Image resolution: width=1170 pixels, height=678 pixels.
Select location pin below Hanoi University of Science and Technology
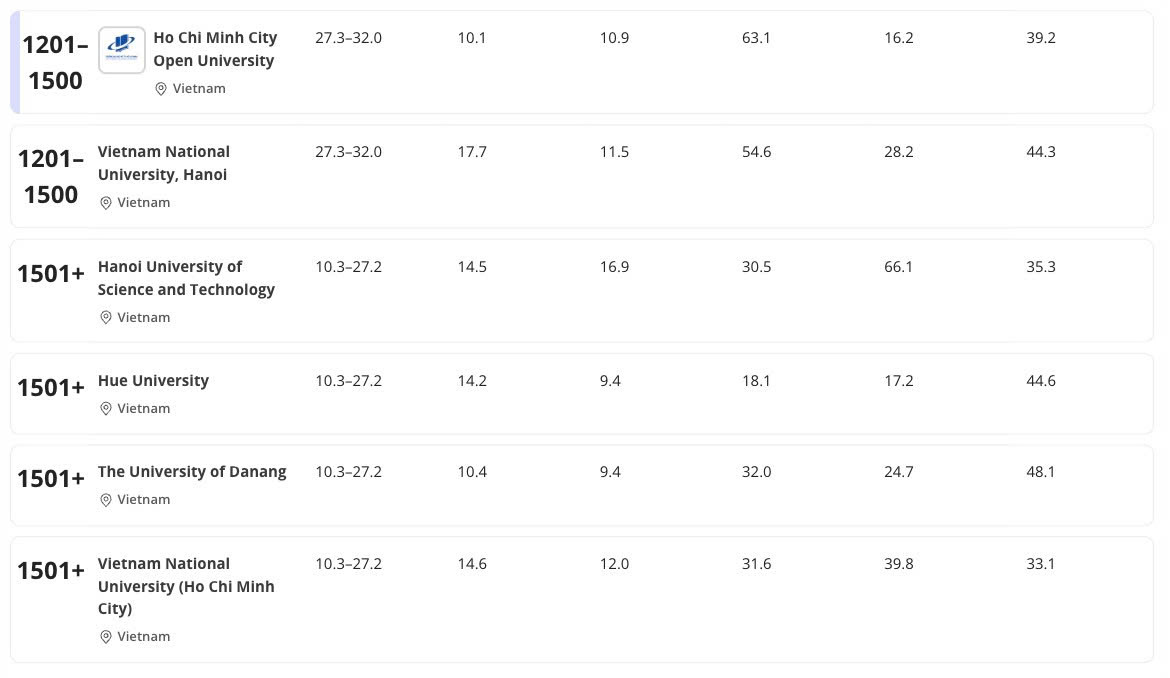[106, 318]
